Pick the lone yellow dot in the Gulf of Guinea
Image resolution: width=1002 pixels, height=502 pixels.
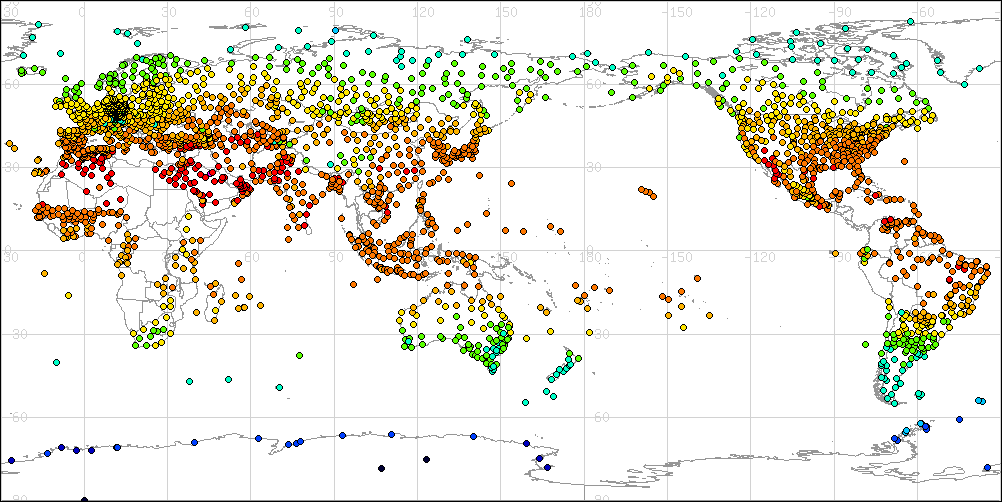click(x=68, y=295)
